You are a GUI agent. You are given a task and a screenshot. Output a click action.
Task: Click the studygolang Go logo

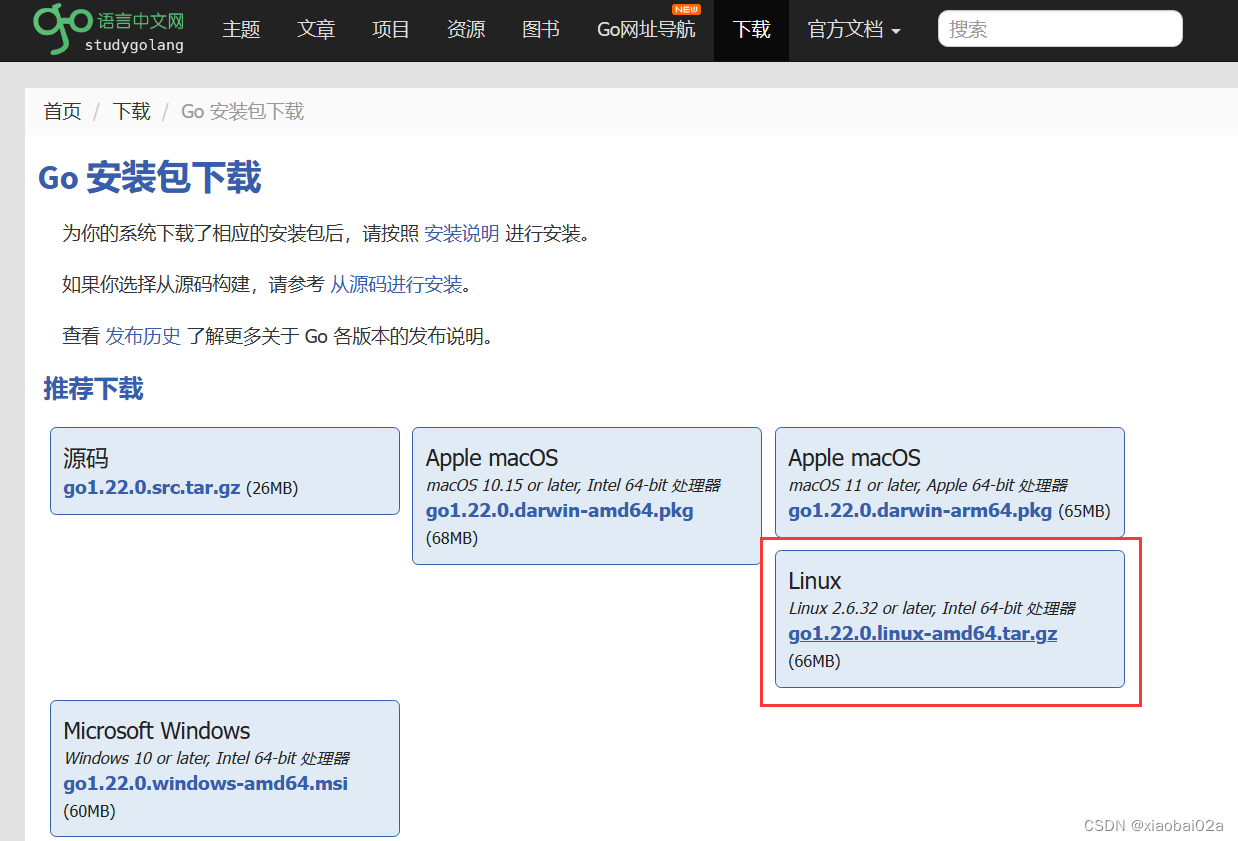[108, 29]
